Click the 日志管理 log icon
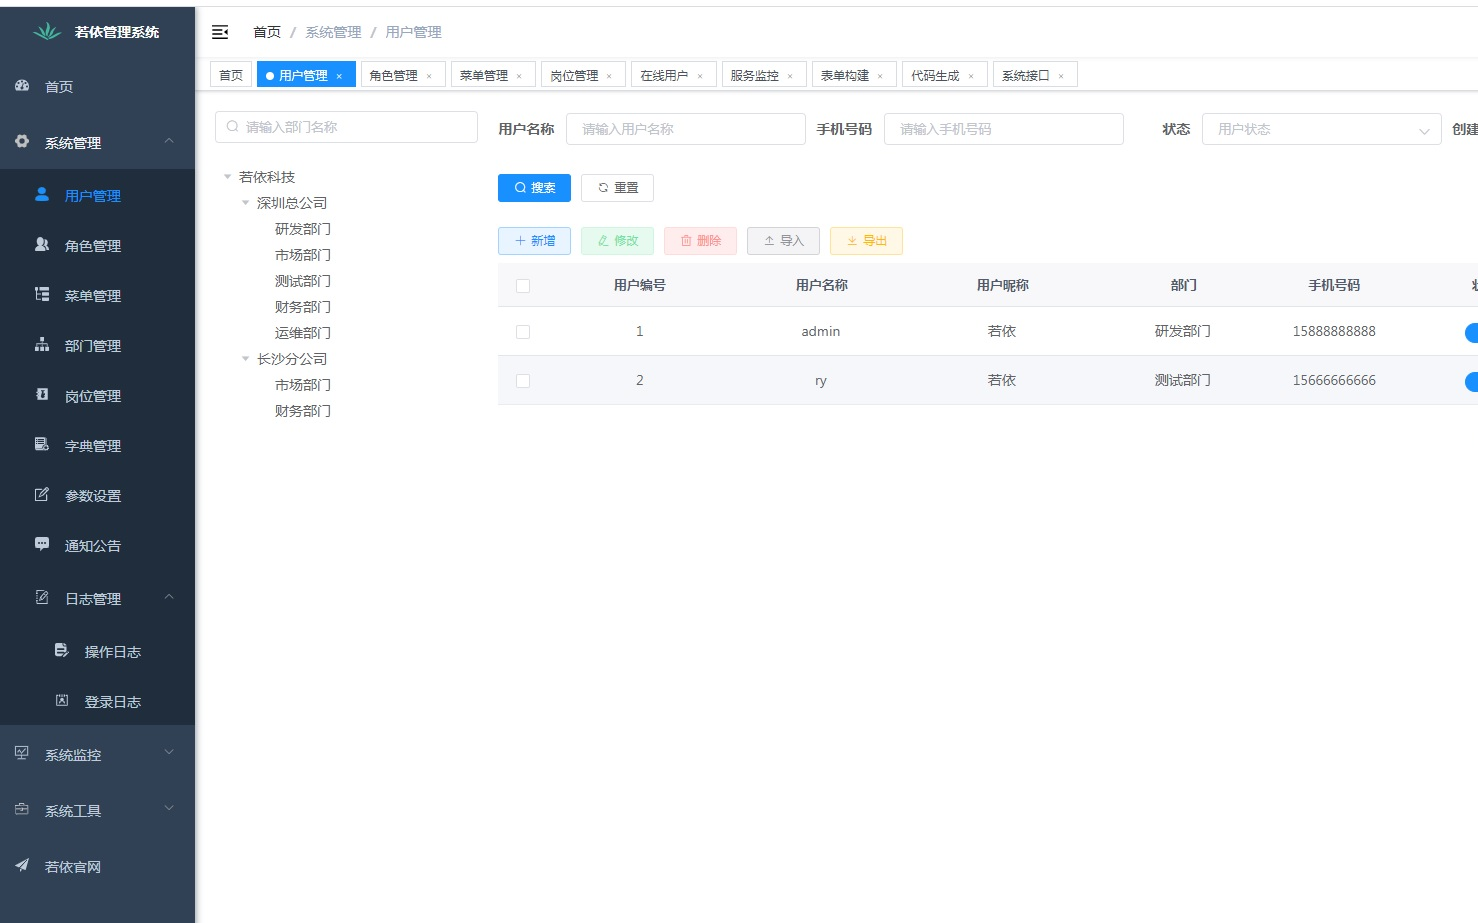Viewport: 1478px width, 923px height. click(x=42, y=598)
